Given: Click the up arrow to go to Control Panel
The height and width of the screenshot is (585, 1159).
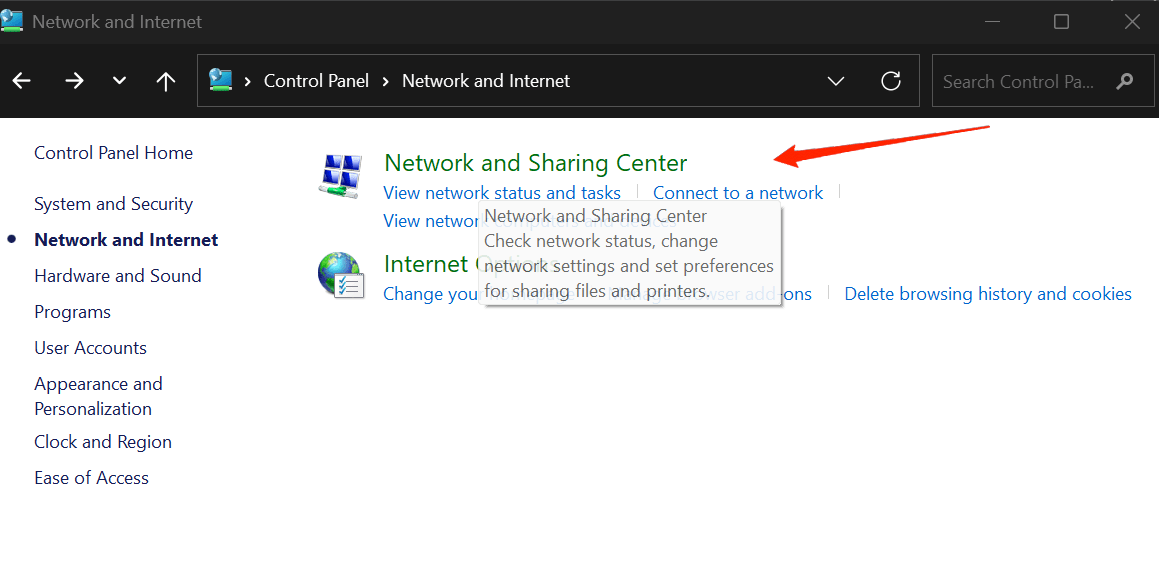Looking at the screenshot, I should click(165, 80).
